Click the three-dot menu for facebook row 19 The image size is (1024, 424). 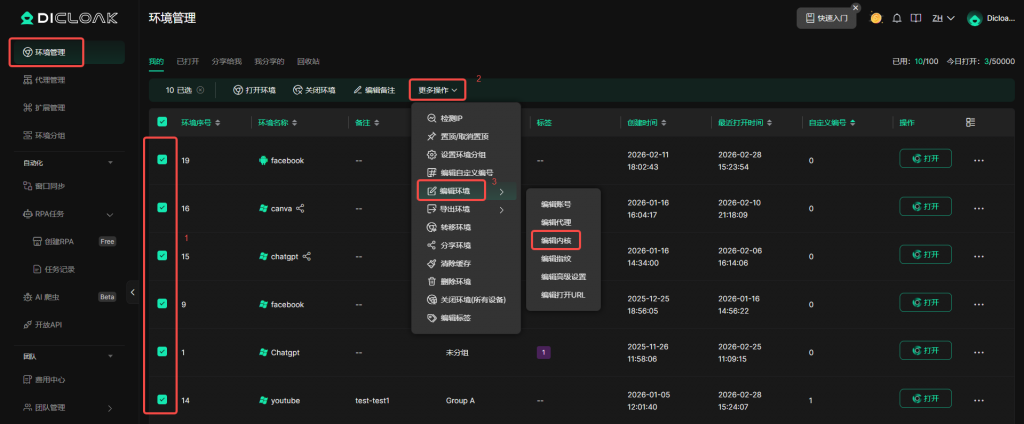(979, 160)
